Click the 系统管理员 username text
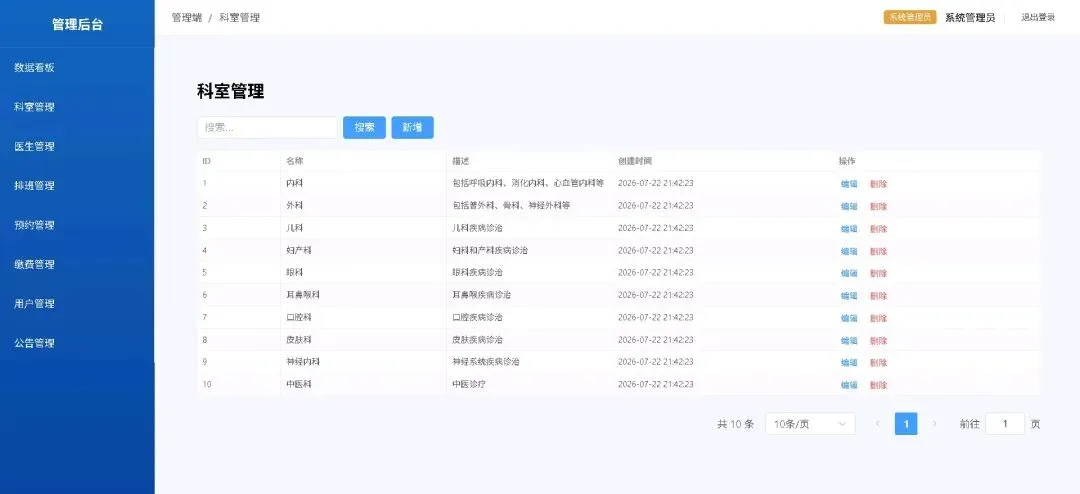 pyautogui.click(x=970, y=18)
